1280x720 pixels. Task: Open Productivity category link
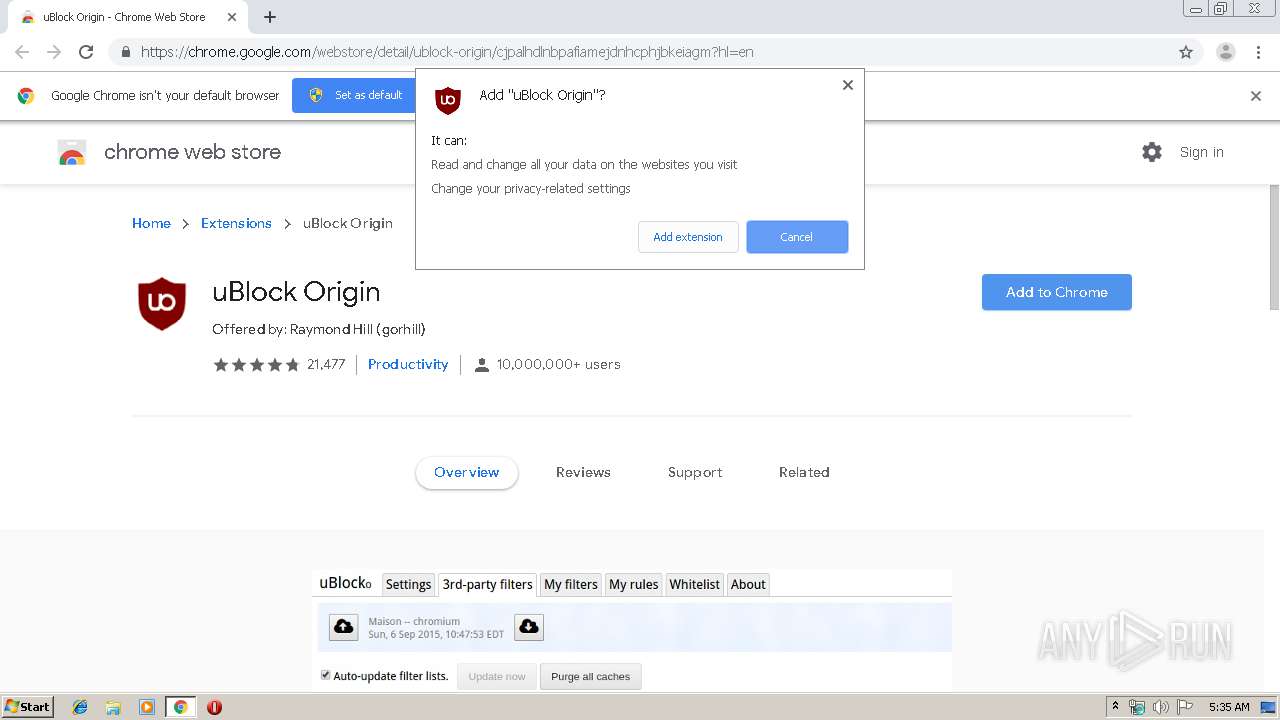click(408, 365)
